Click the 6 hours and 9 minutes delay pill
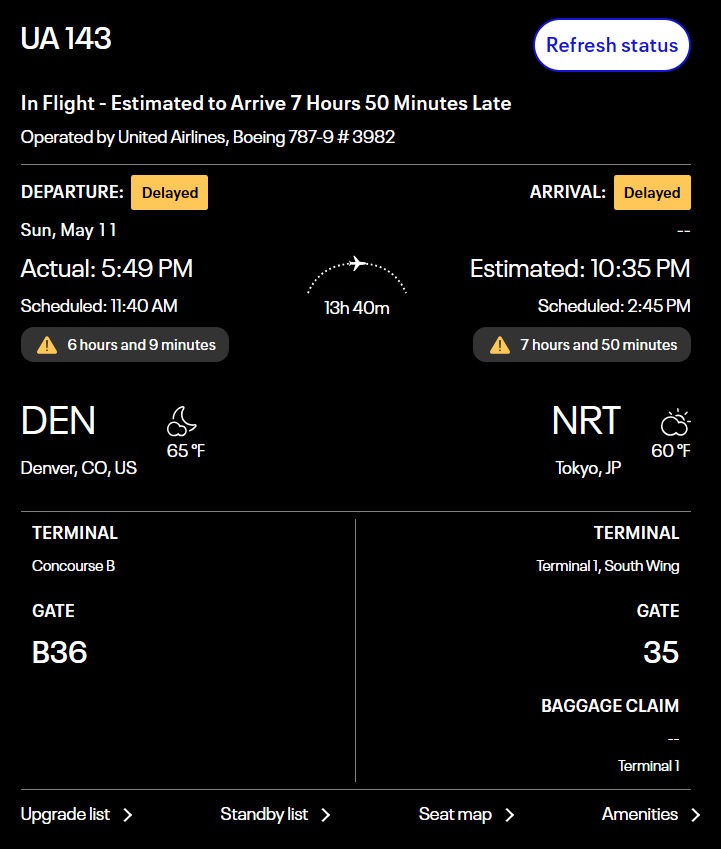This screenshot has height=849, width=721. (125, 345)
